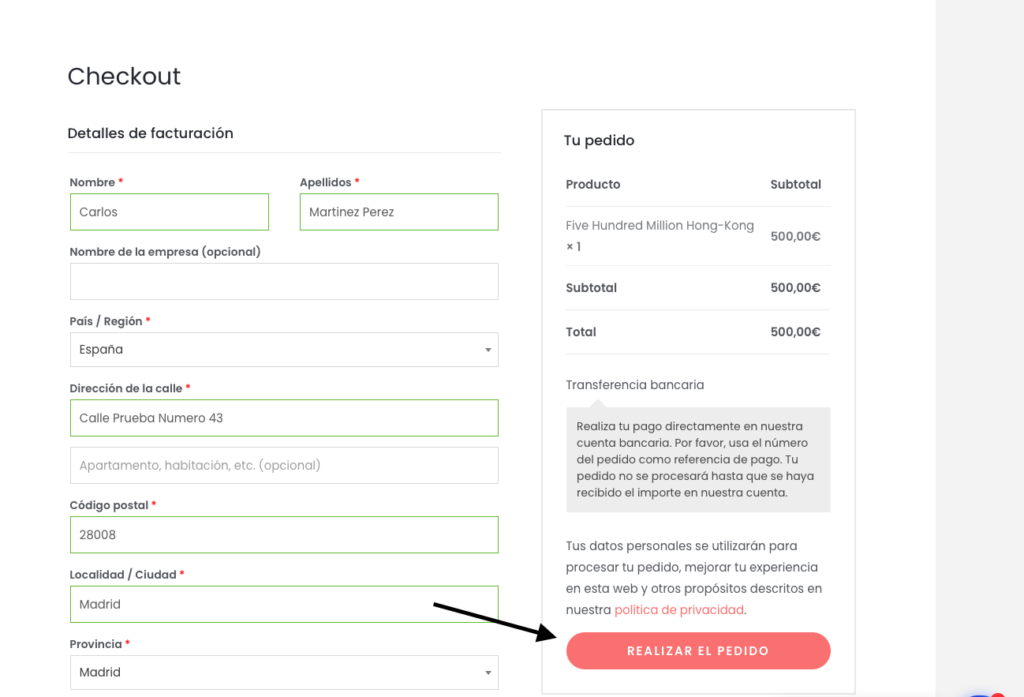Image resolution: width=1024 pixels, height=697 pixels.
Task: Click the Nombre field containing Carlos
Action: [169, 212]
